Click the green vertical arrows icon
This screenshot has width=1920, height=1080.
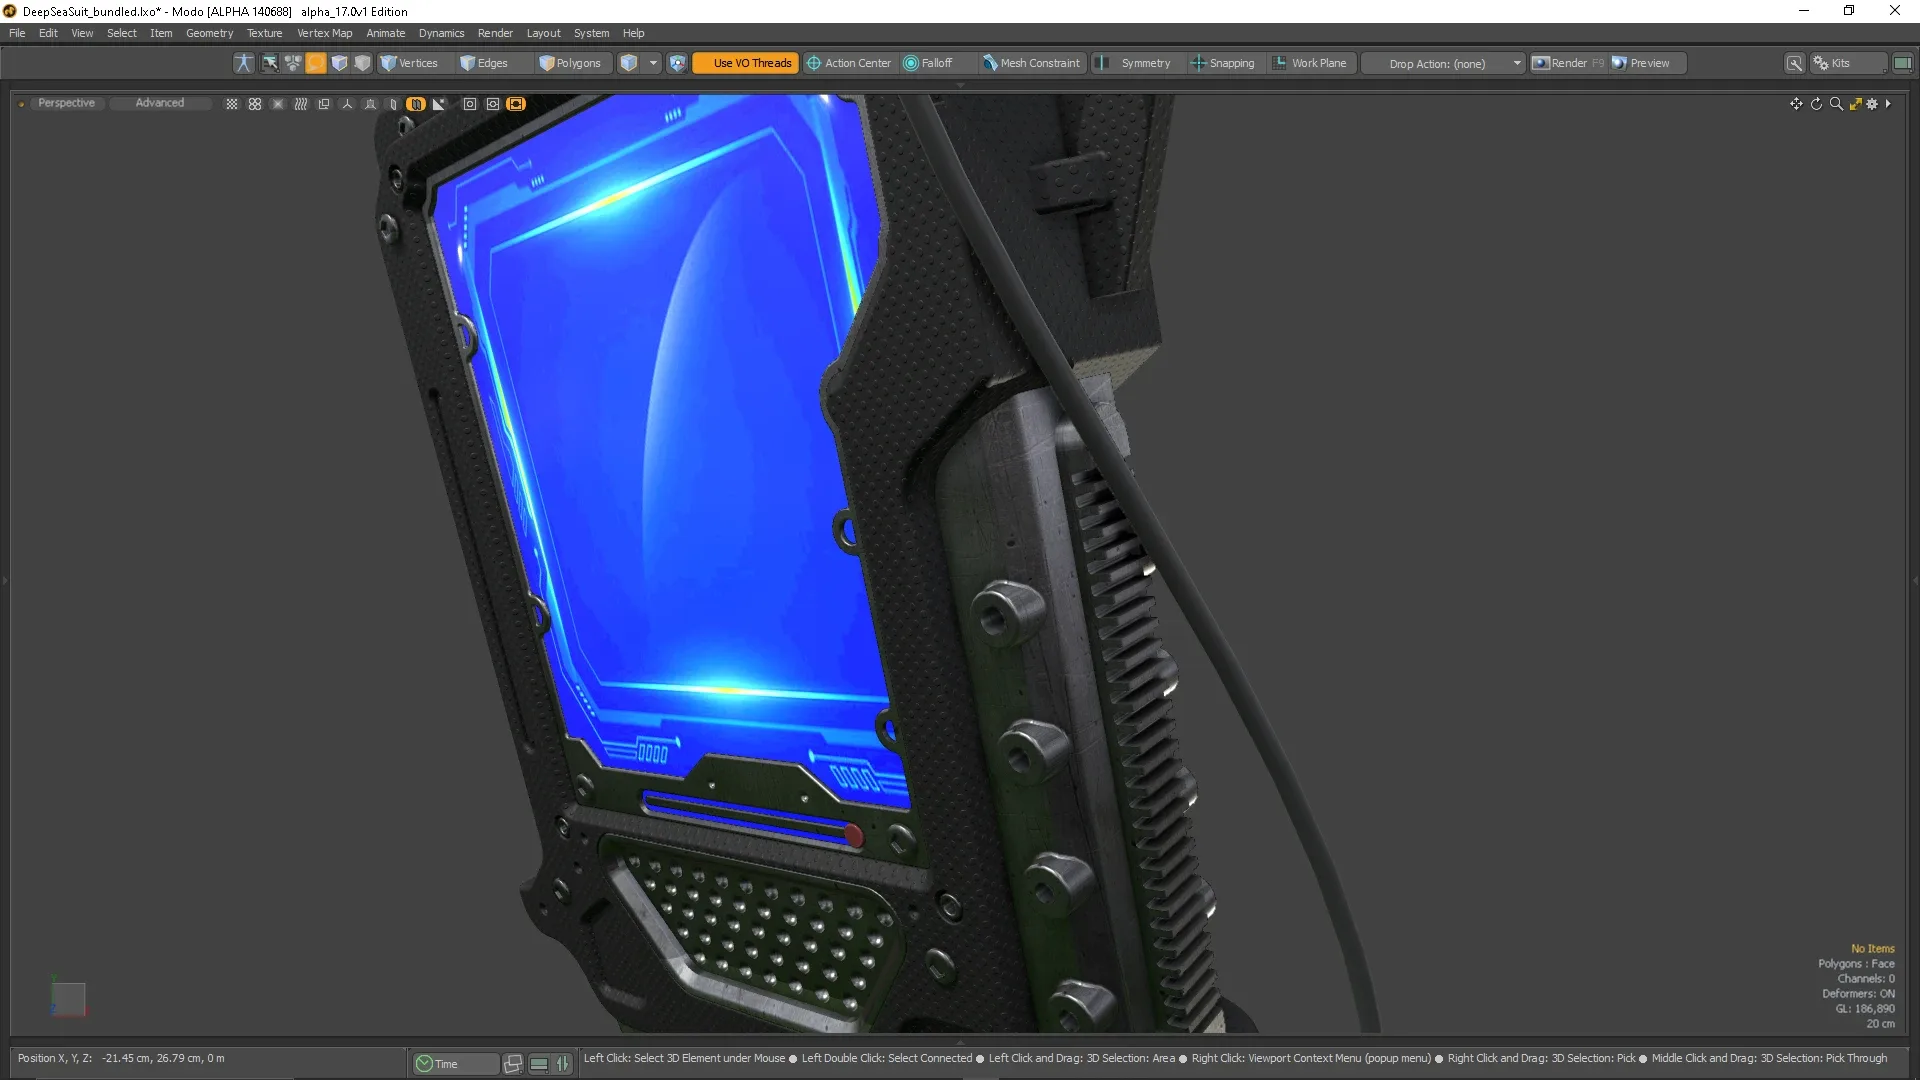(563, 1064)
